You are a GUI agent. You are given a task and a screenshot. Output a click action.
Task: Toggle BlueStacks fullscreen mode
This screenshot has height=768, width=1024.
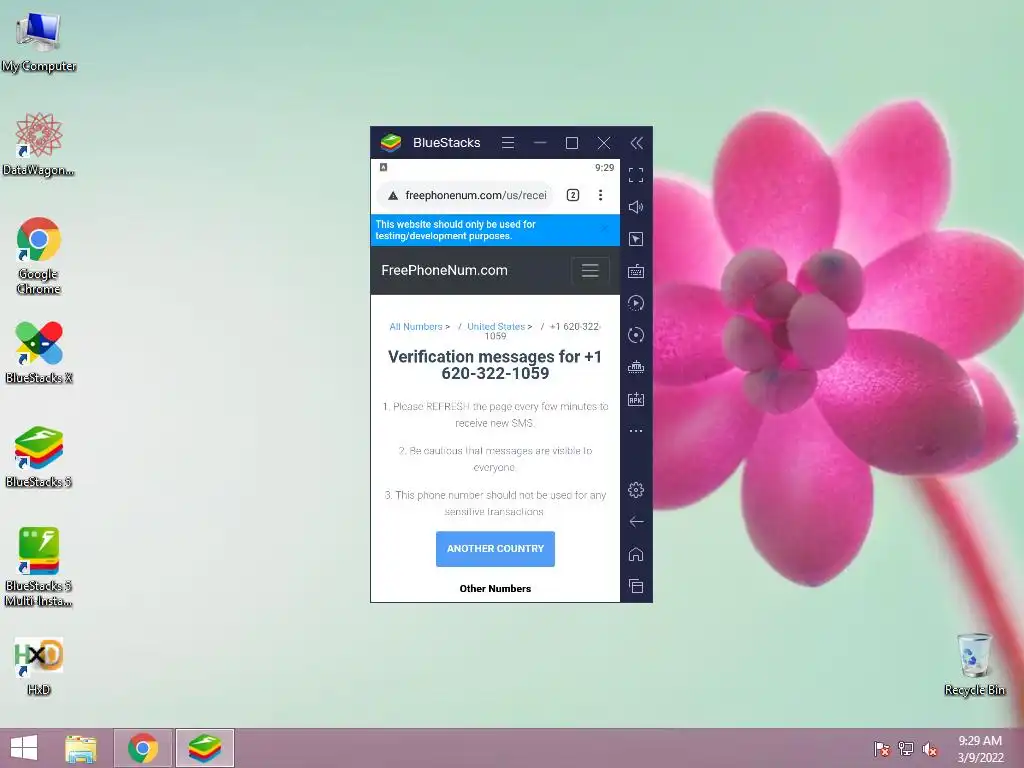point(636,175)
